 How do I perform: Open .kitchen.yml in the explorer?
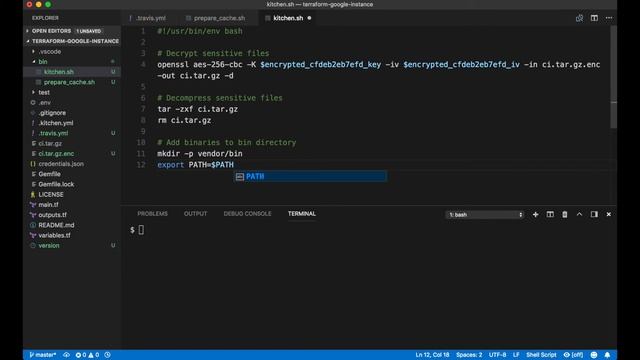pos(56,123)
